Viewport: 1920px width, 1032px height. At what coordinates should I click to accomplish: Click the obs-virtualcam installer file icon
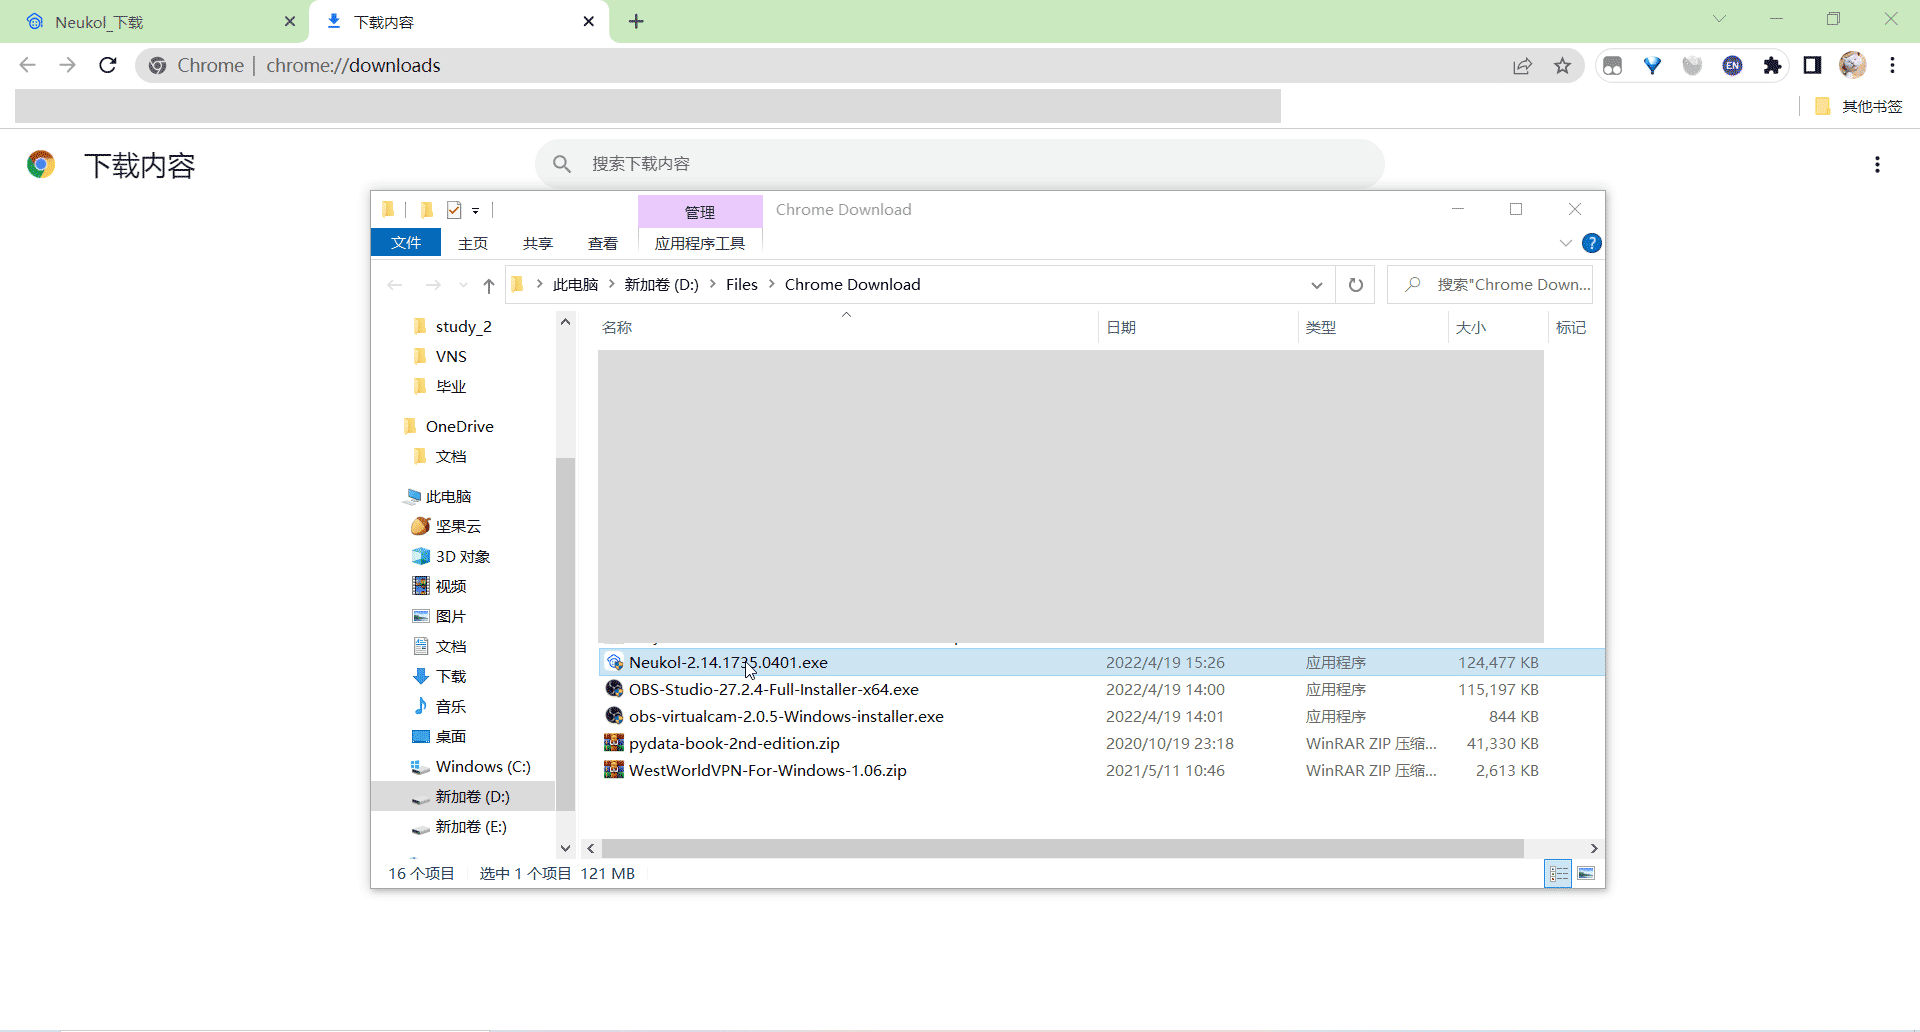click(614, 716)
